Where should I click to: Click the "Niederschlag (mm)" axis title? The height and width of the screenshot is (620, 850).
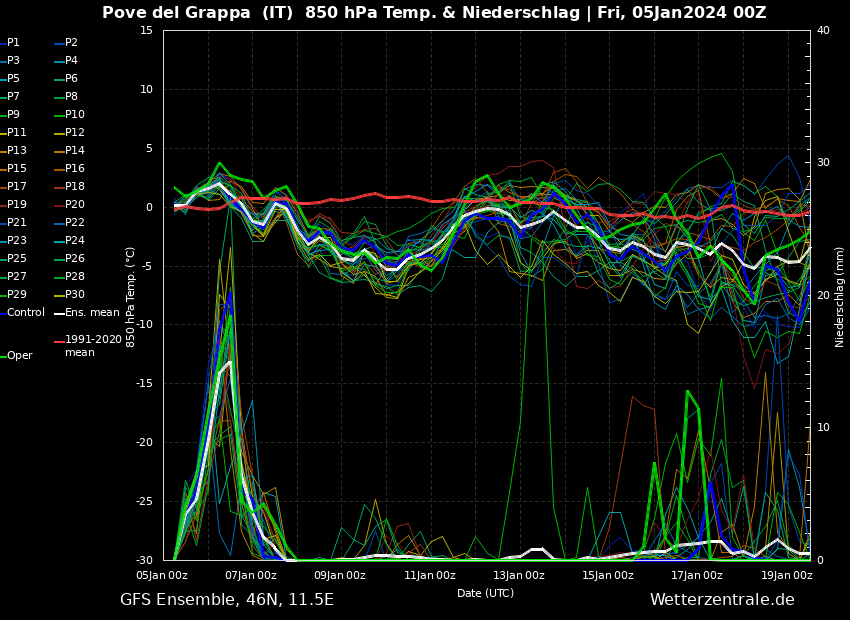[x=839, y=297]
